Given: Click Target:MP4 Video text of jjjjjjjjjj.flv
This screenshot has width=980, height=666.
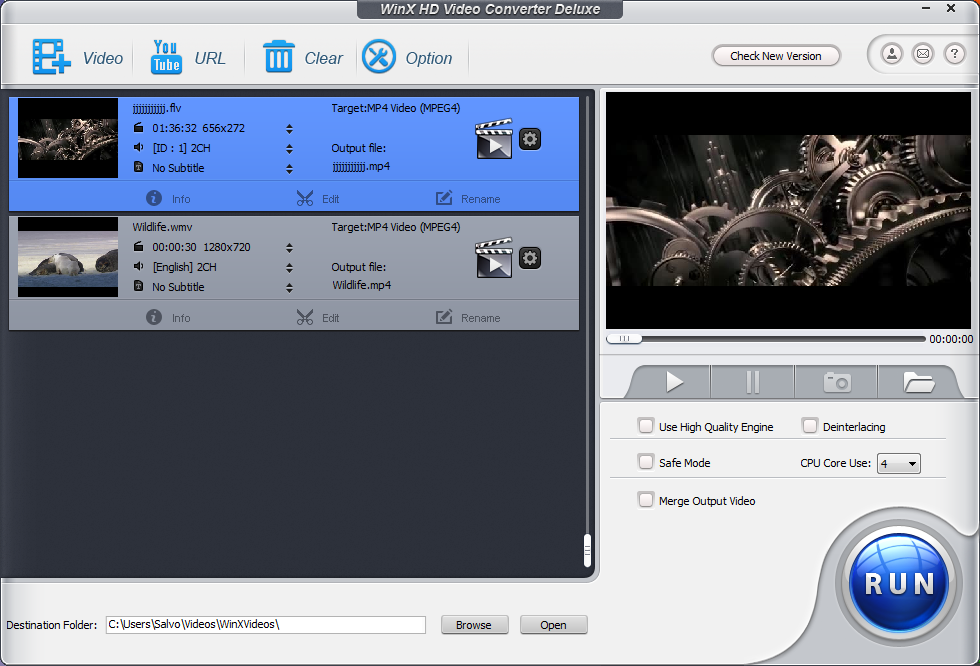Looking at the screenshot, I should [396, 108].
